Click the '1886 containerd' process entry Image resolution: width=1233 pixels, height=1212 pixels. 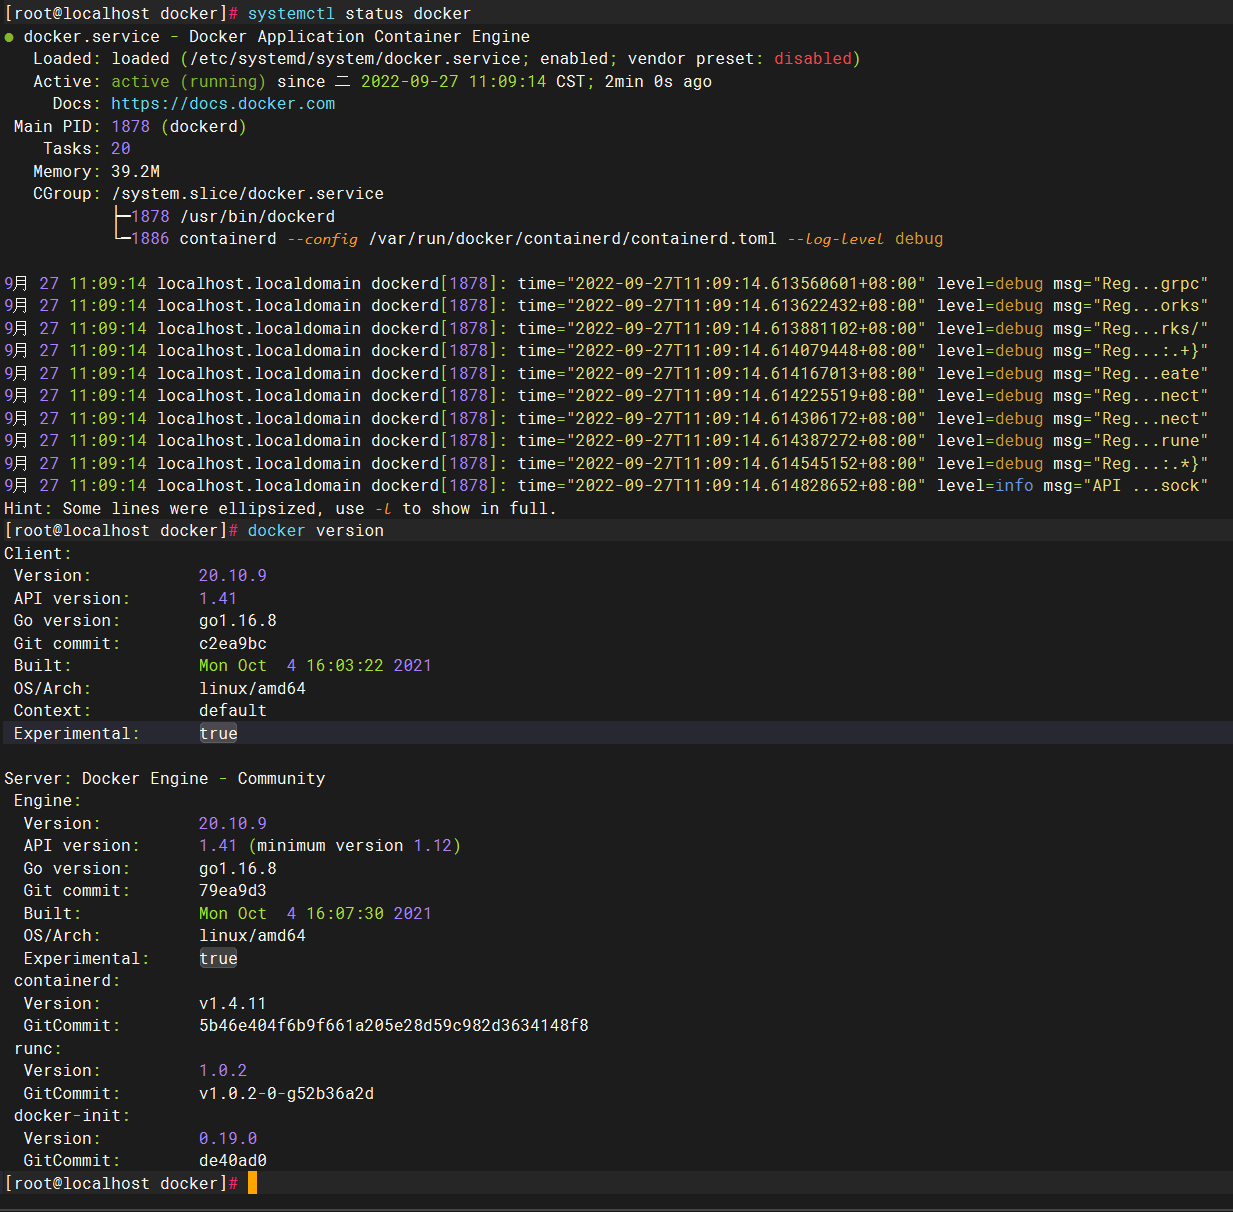coord(204,239)
